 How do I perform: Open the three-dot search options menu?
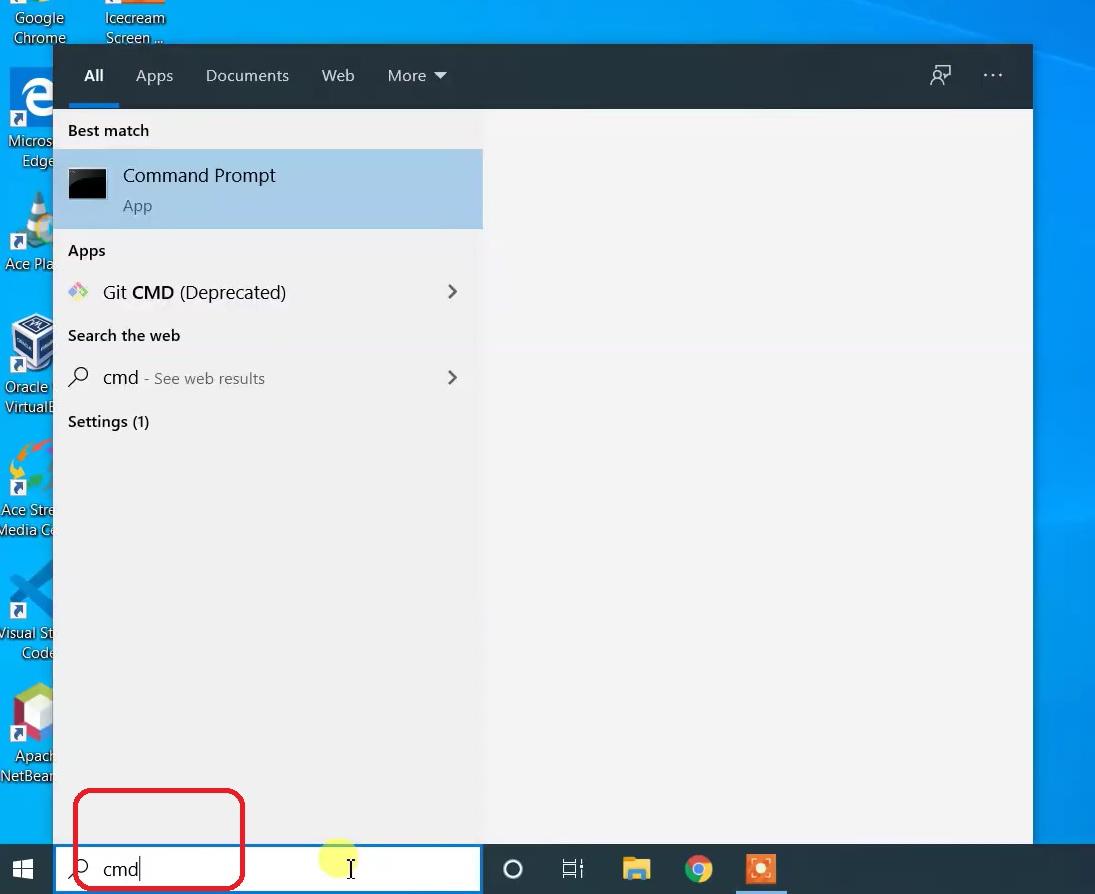[x=992, y=75]
